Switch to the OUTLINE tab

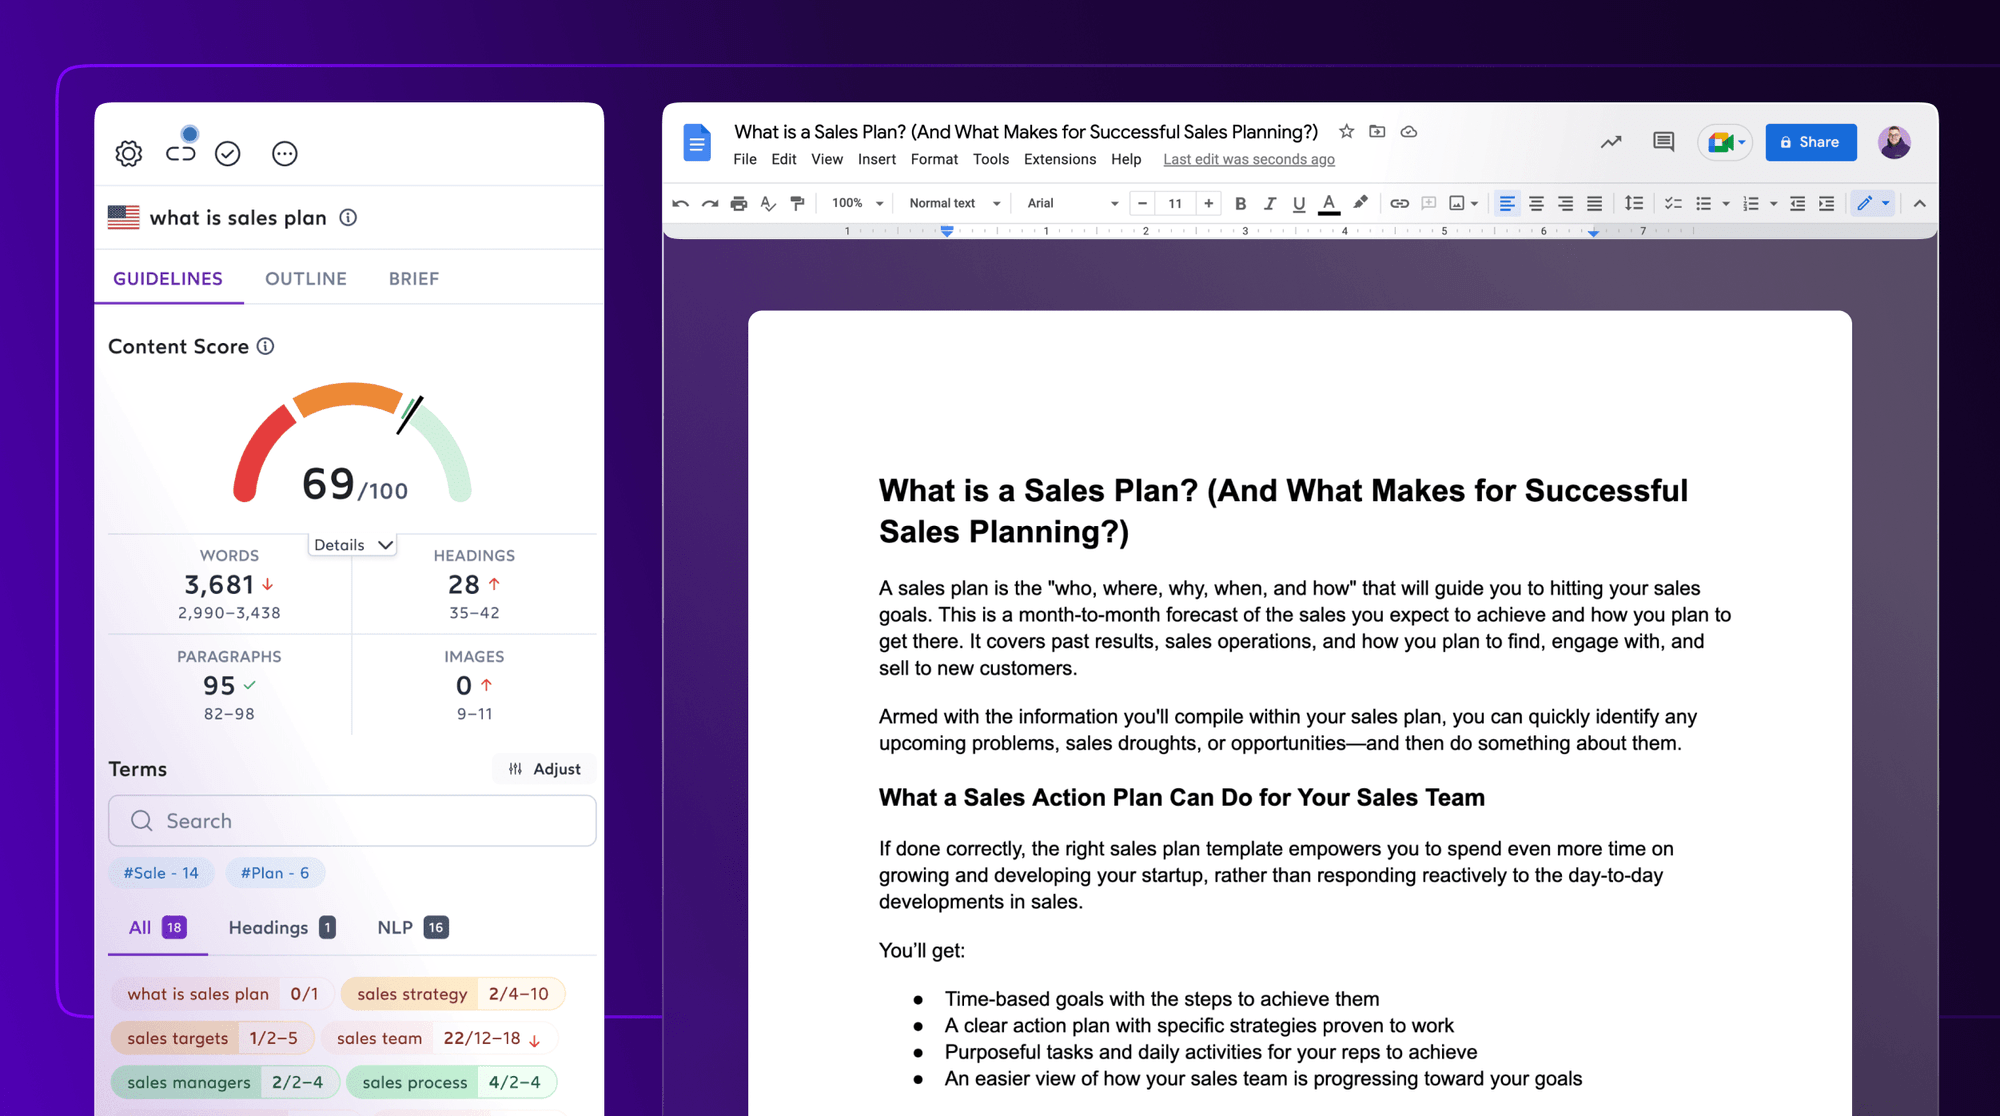(x=306, y=278)
